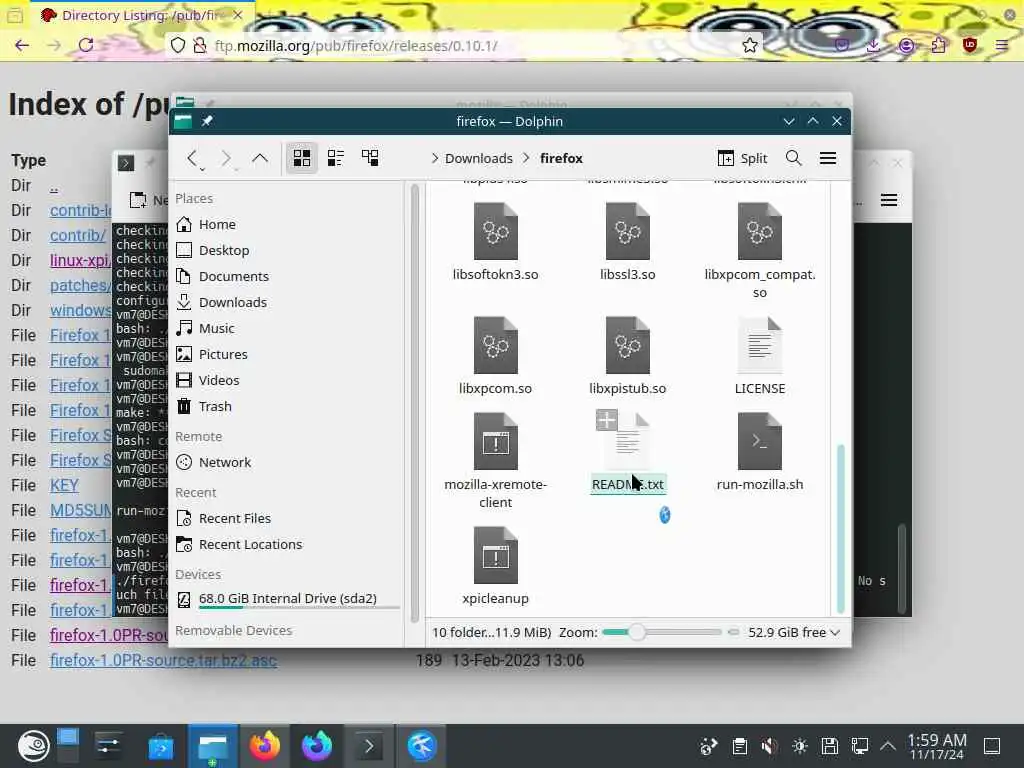This screenshot has height=768, width=1024.
Task: Click the README.txt file label
Action: (x=628, y=485)
